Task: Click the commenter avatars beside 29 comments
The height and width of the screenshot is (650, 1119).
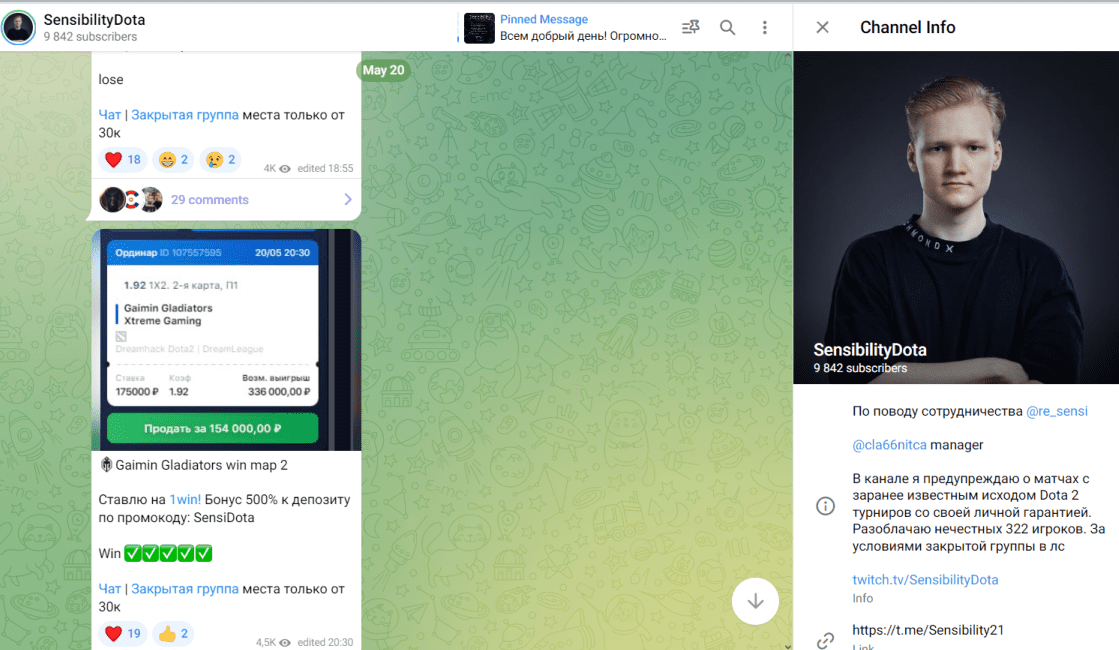Action: 131,200
